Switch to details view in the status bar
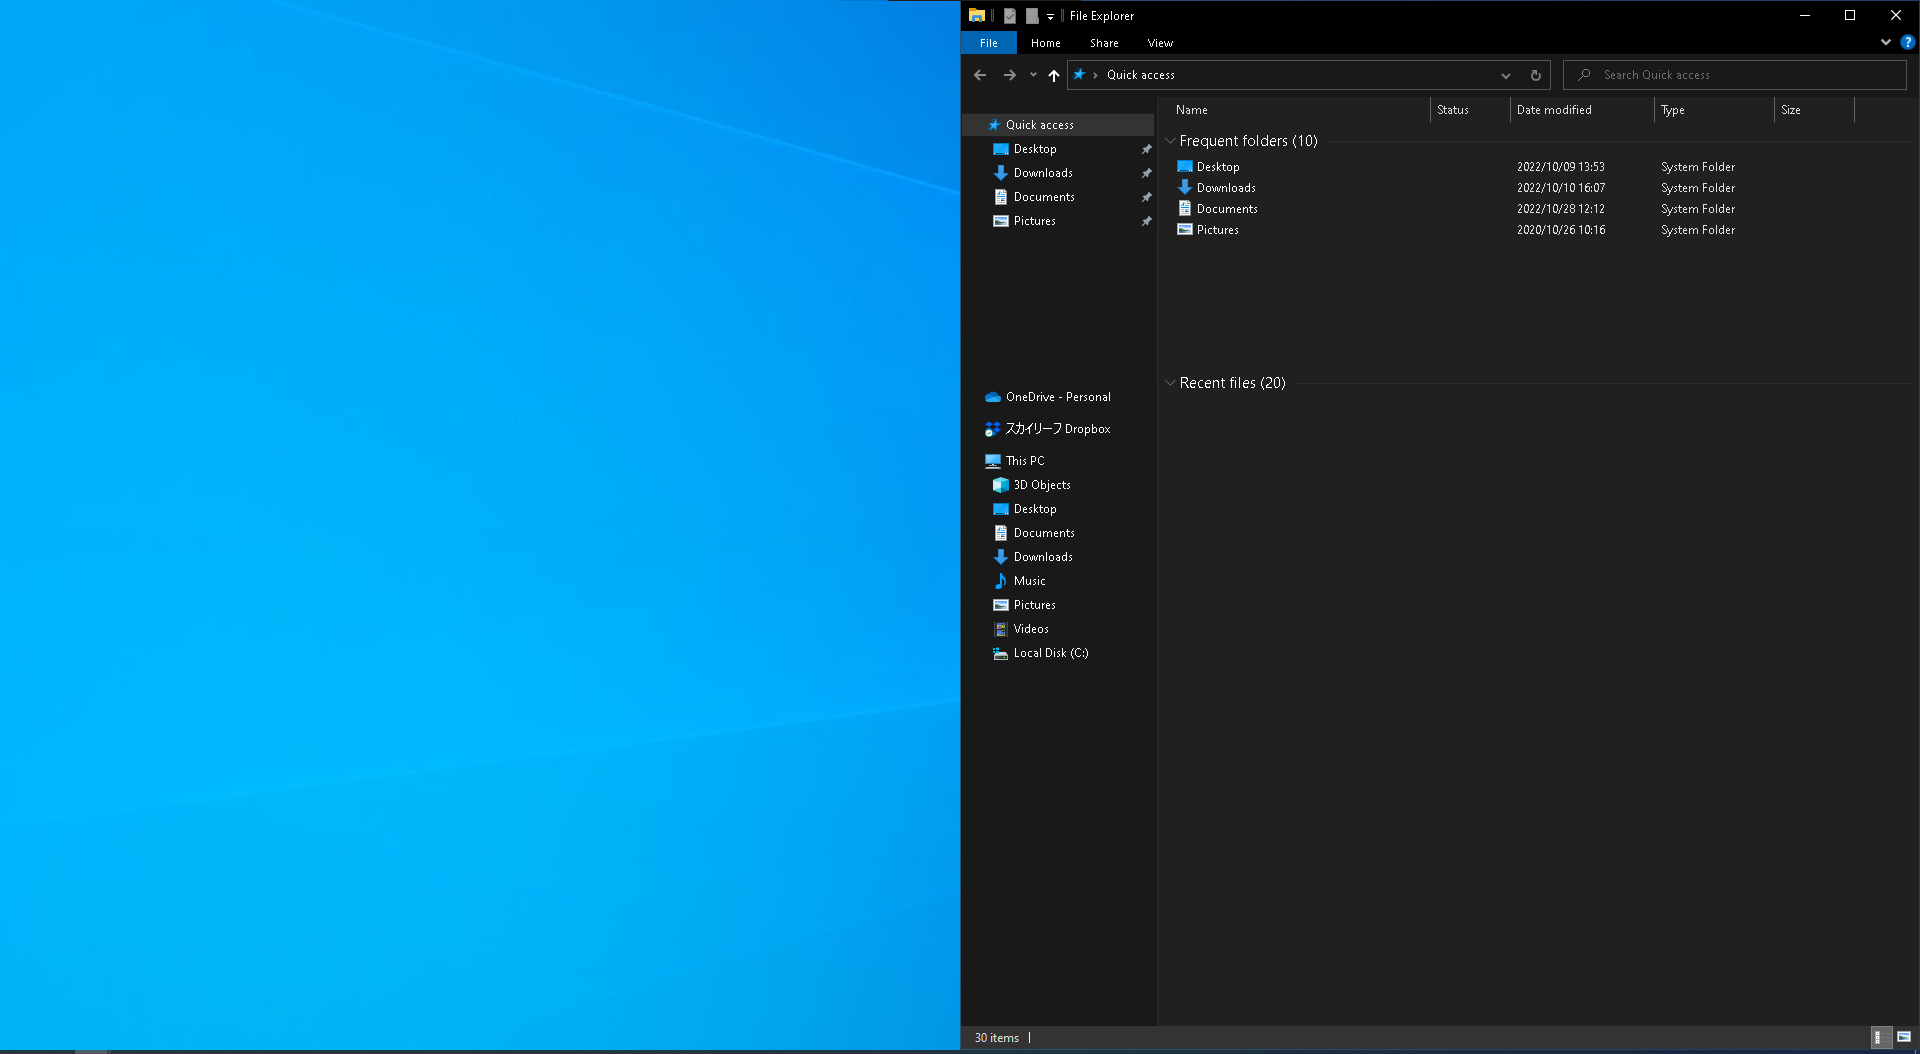 (x=1878, y=1037)
